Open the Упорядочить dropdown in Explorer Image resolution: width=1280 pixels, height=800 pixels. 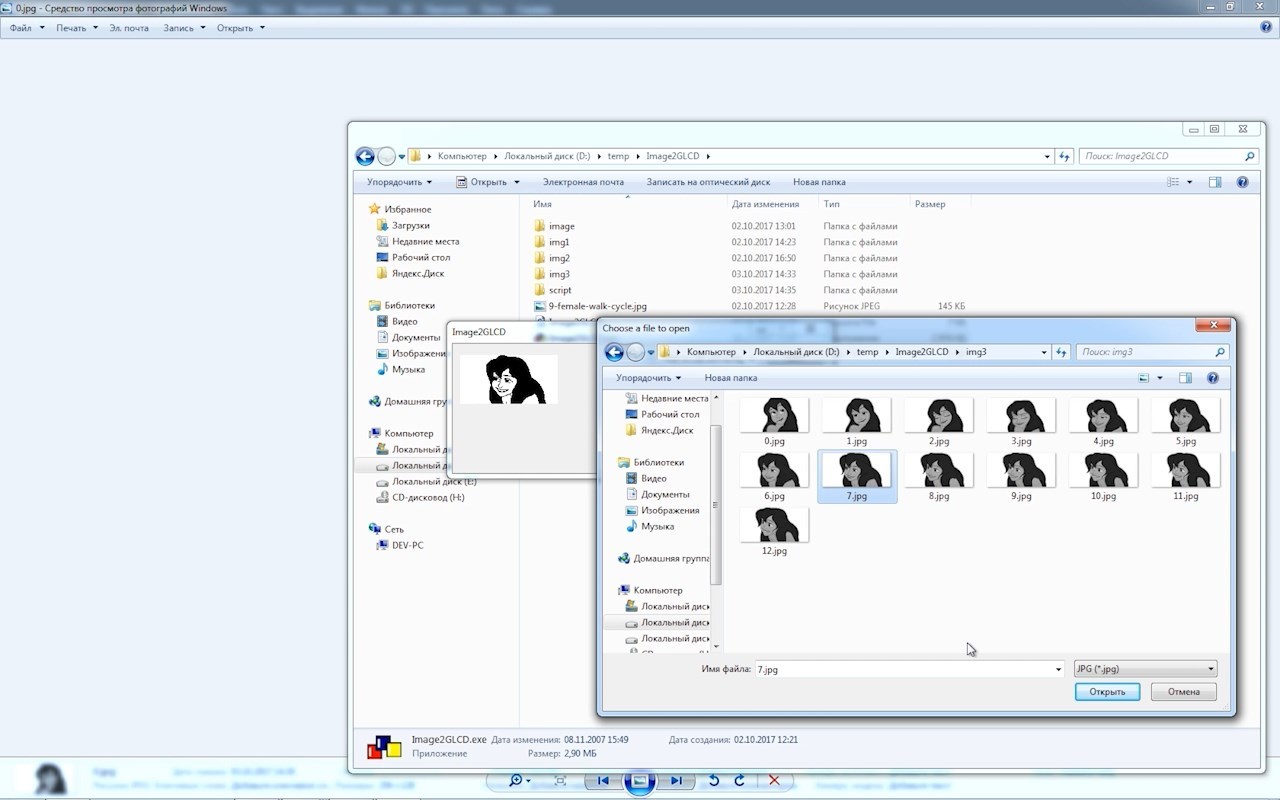(399, 182)
